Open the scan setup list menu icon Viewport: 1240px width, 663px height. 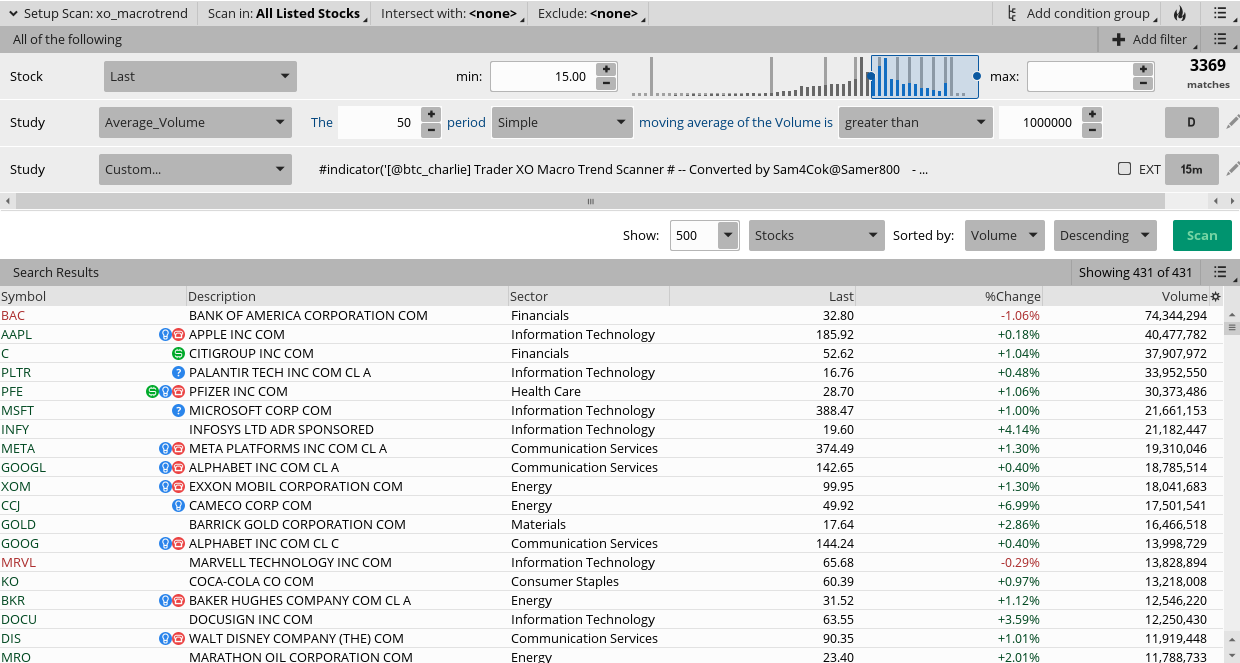pyautogui.click(x=1219, y=13)
